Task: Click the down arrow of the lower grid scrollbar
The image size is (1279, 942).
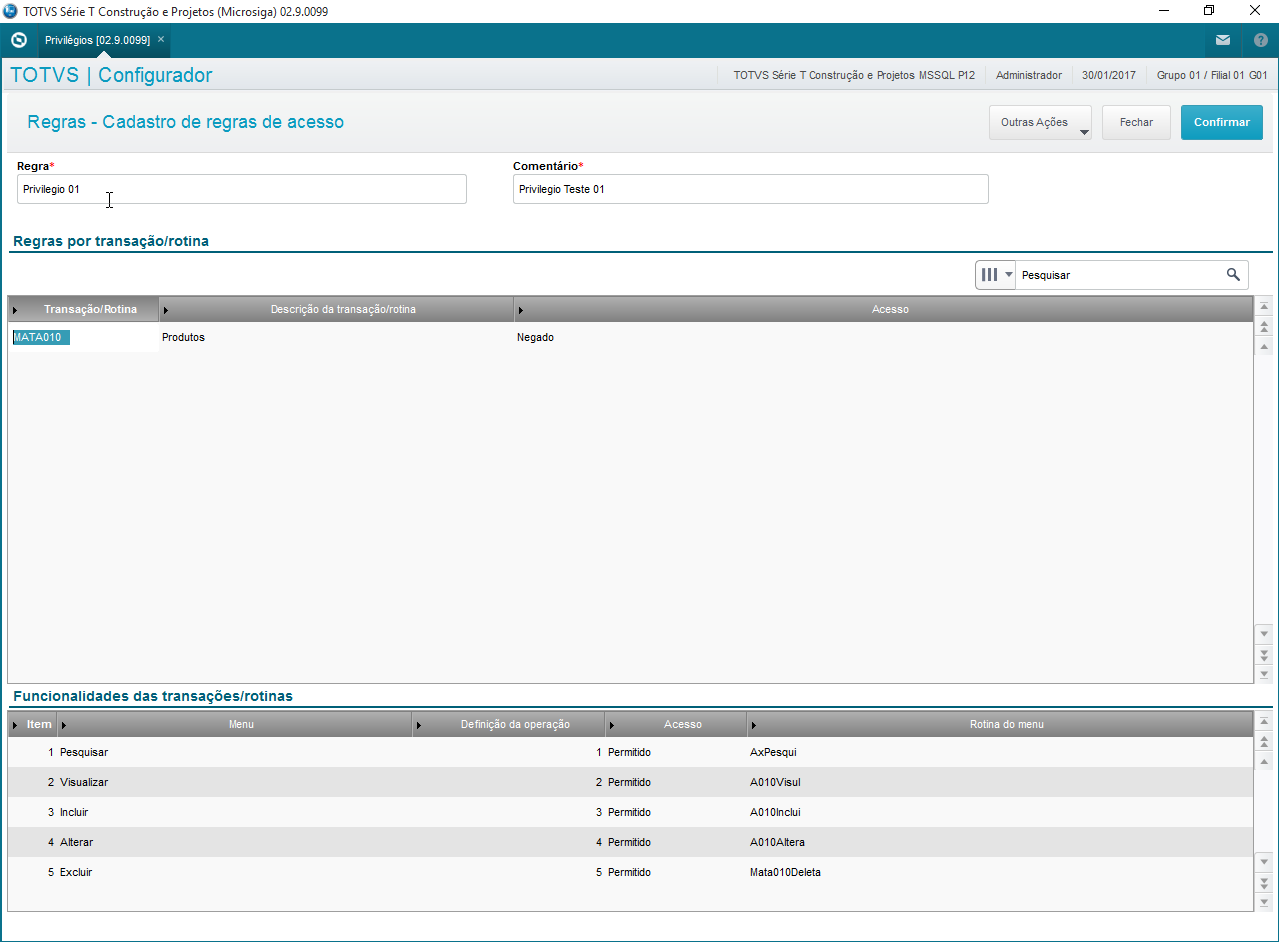Action: coord(1264,862)
